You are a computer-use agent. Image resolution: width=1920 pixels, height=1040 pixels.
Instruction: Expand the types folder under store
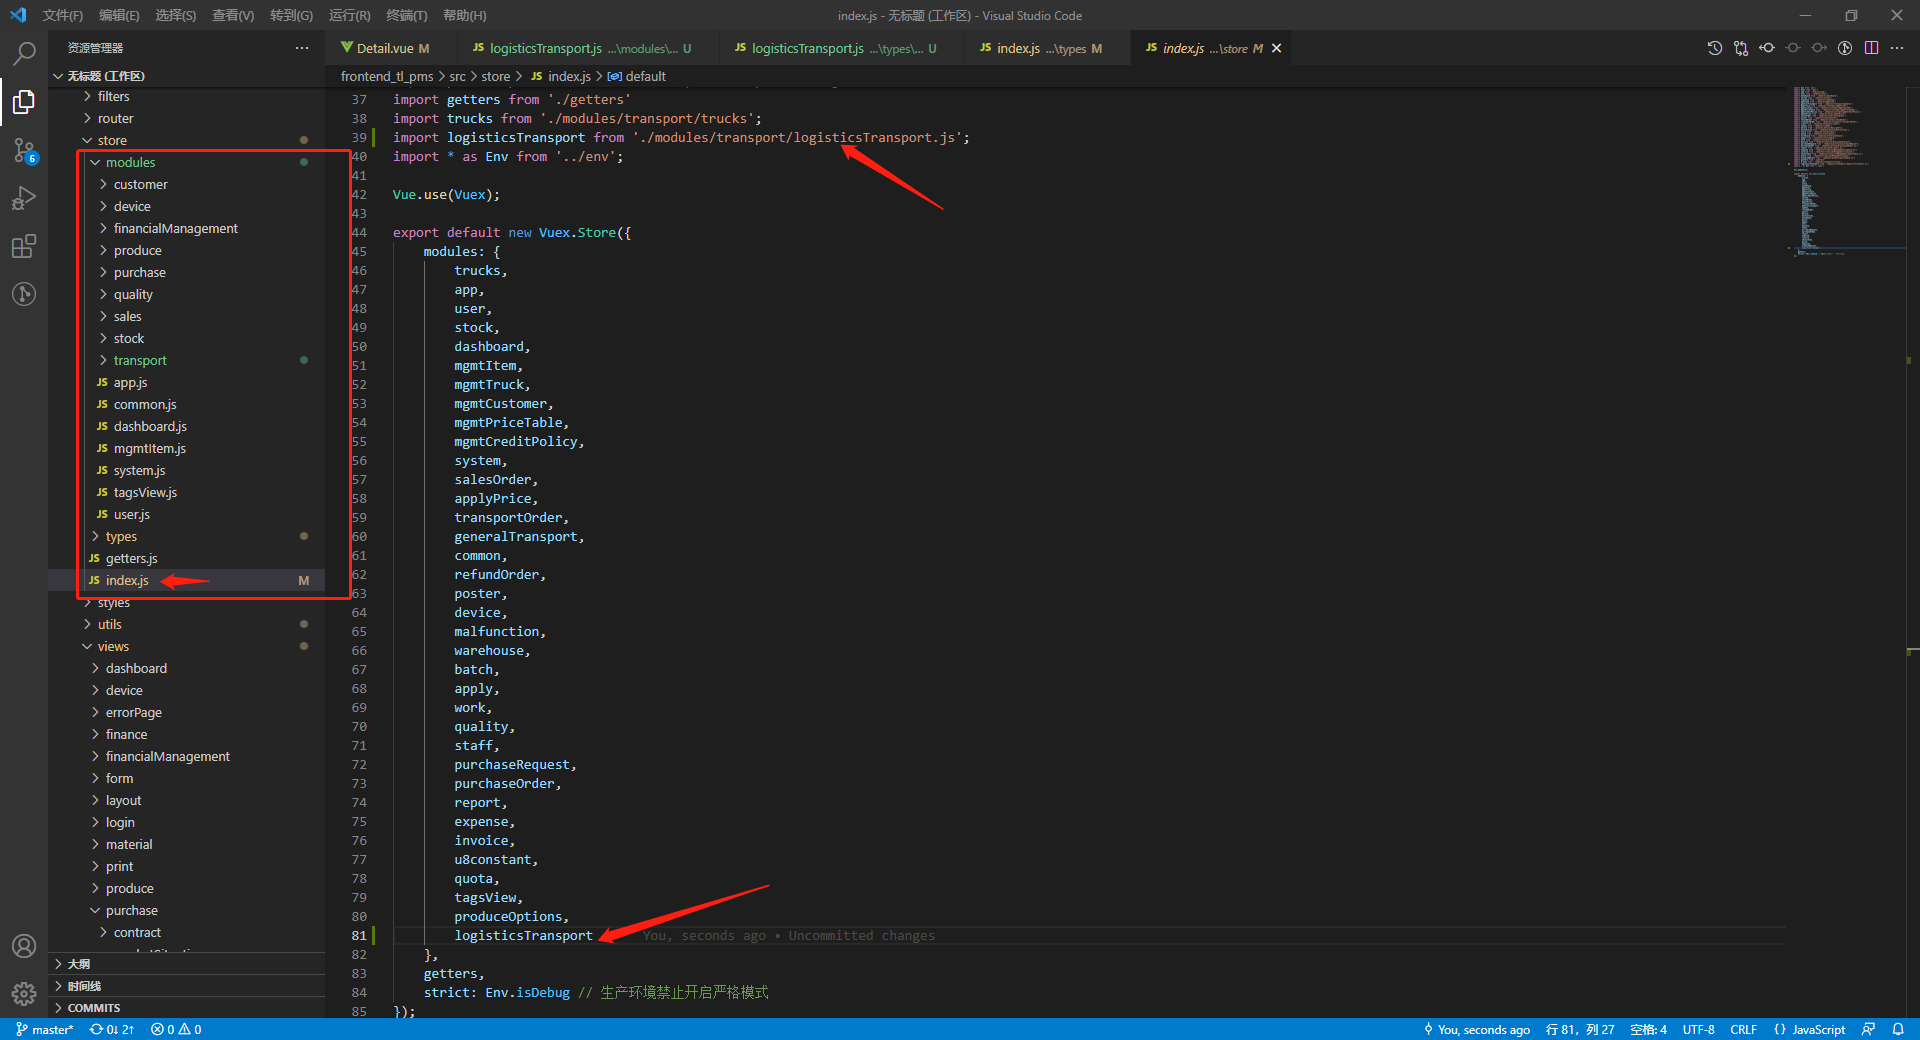click(x=121, y=536)
